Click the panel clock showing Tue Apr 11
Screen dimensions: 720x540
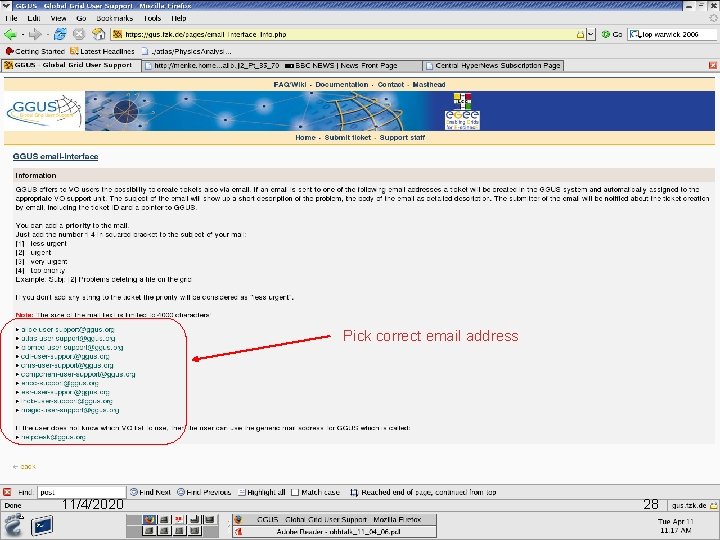click(x=675, y=526)
